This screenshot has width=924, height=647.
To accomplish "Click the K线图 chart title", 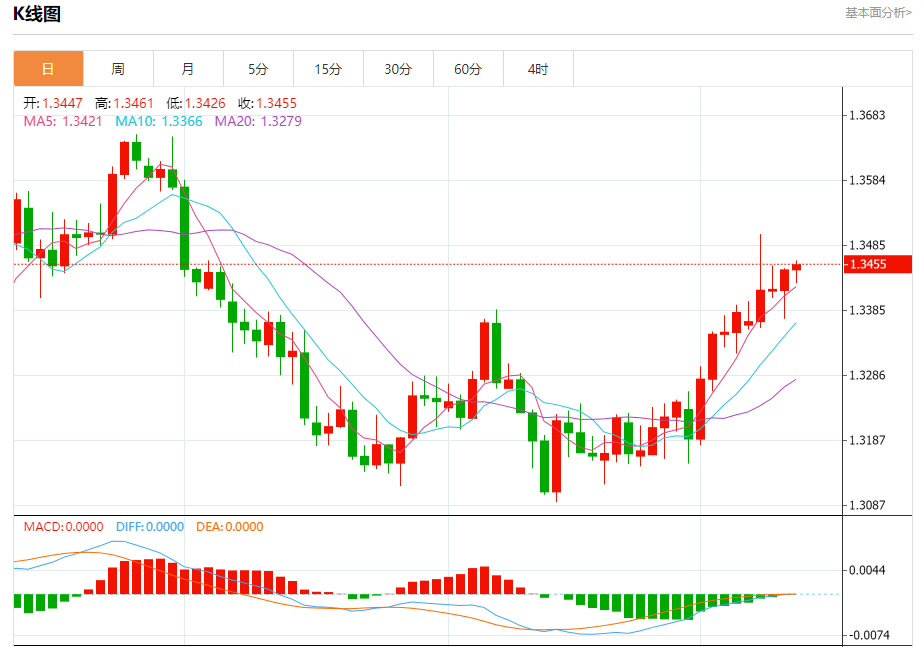I will coord(37,14).
